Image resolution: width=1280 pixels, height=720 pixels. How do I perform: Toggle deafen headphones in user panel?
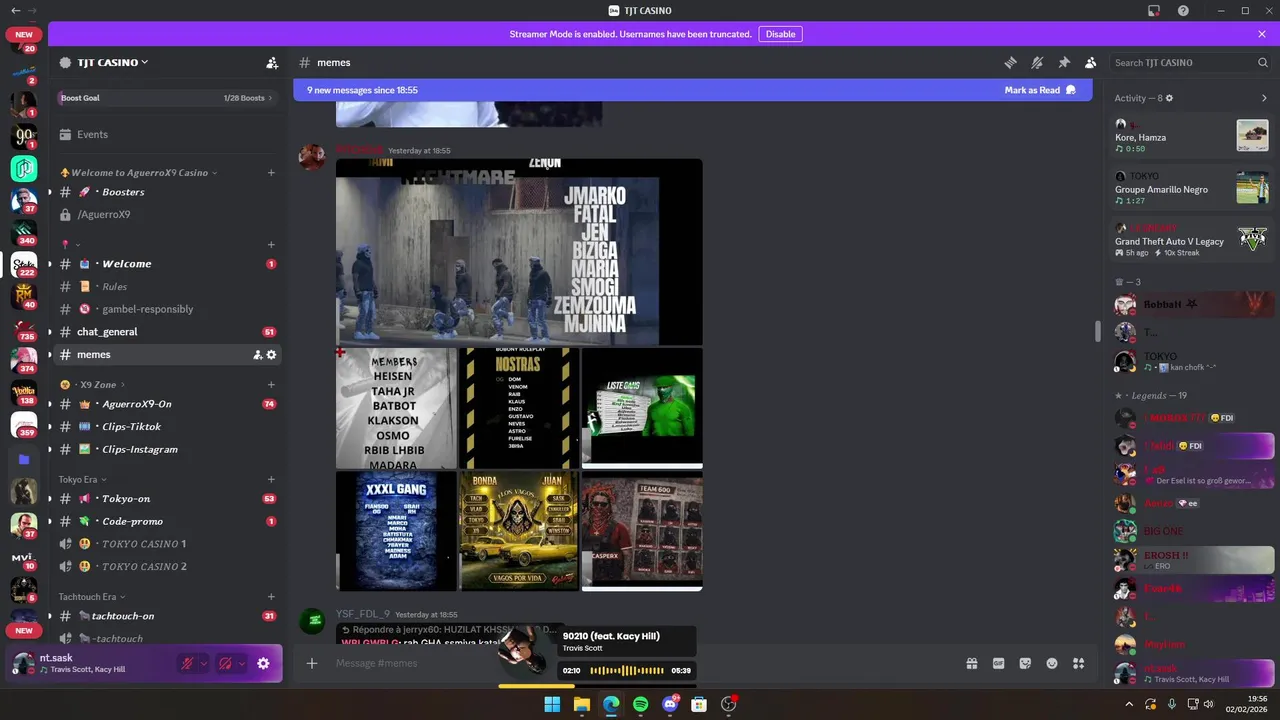coord(225,663)
